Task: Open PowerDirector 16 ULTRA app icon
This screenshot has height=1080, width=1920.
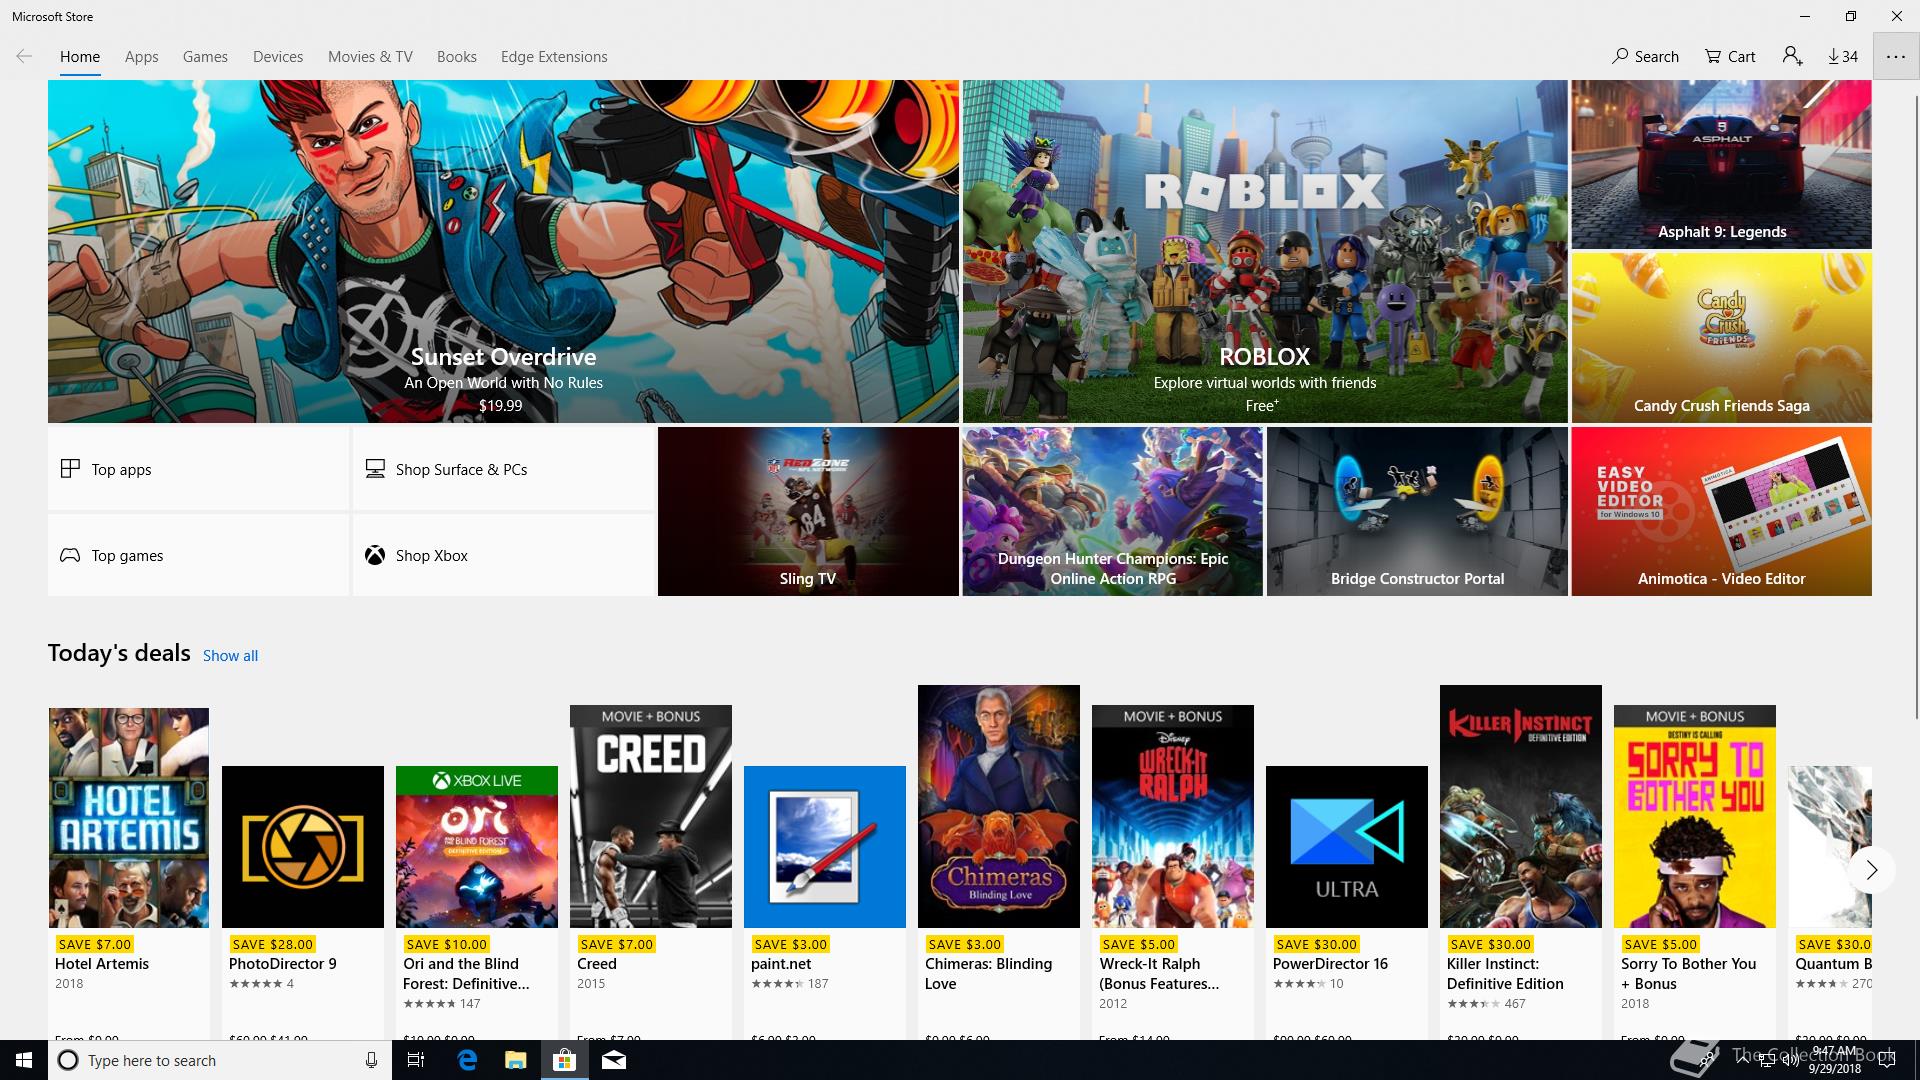Action: pos(1347,846)
